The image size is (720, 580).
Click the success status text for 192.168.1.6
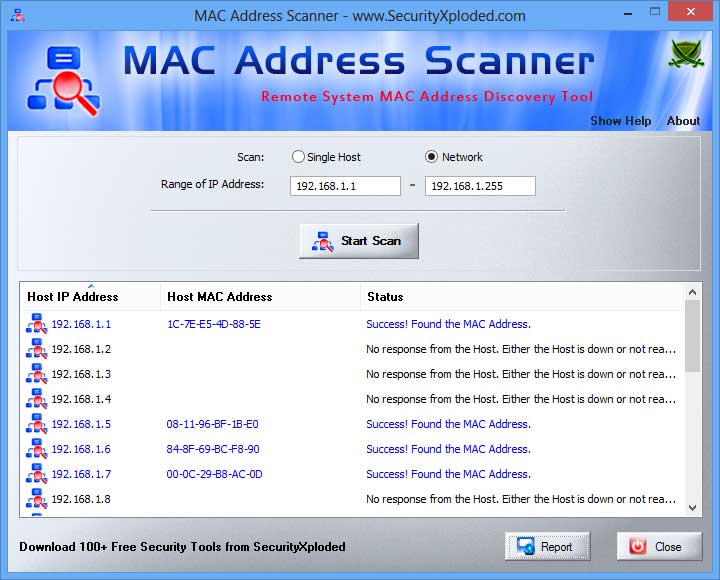448,449
